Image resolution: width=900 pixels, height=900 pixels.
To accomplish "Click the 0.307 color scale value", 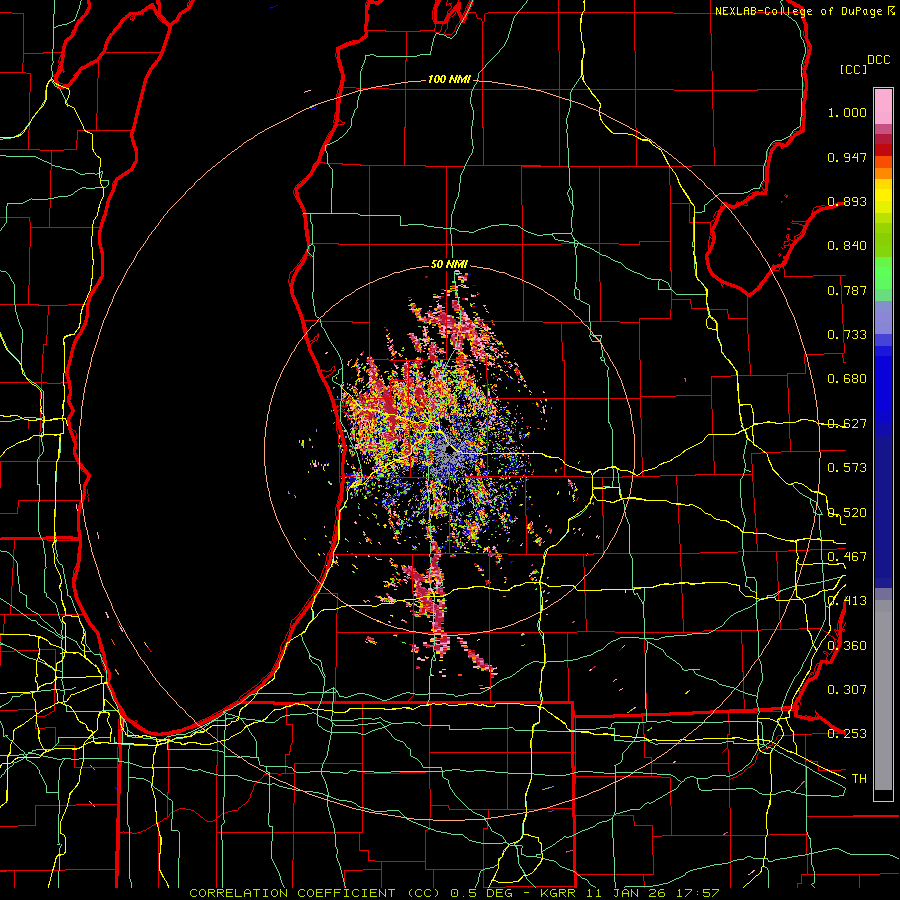I will 847,690.
